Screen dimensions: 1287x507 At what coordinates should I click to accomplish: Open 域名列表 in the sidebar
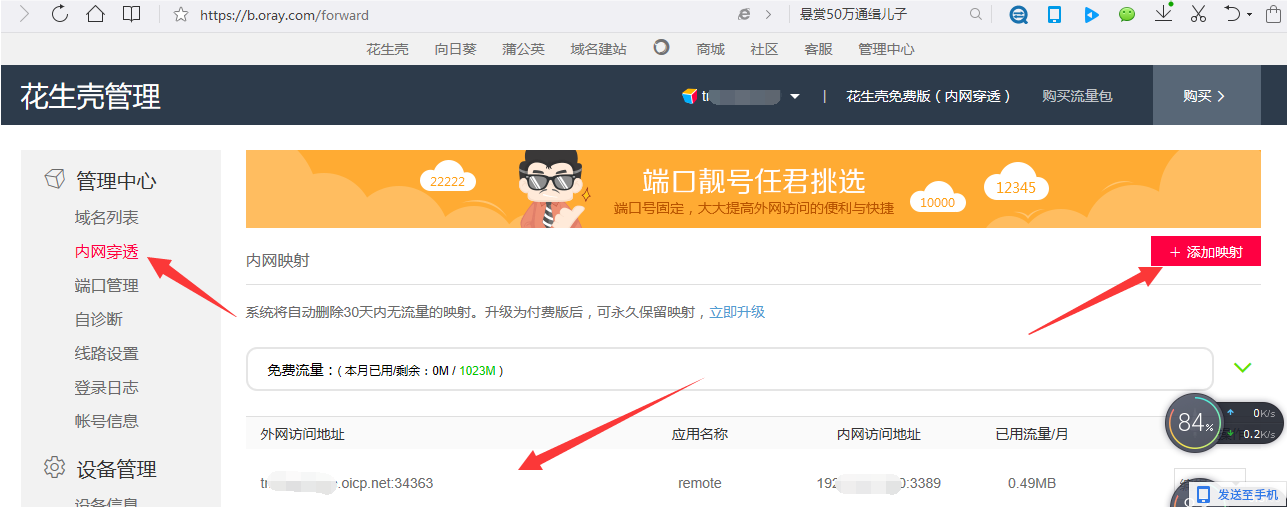click(107, 218)
